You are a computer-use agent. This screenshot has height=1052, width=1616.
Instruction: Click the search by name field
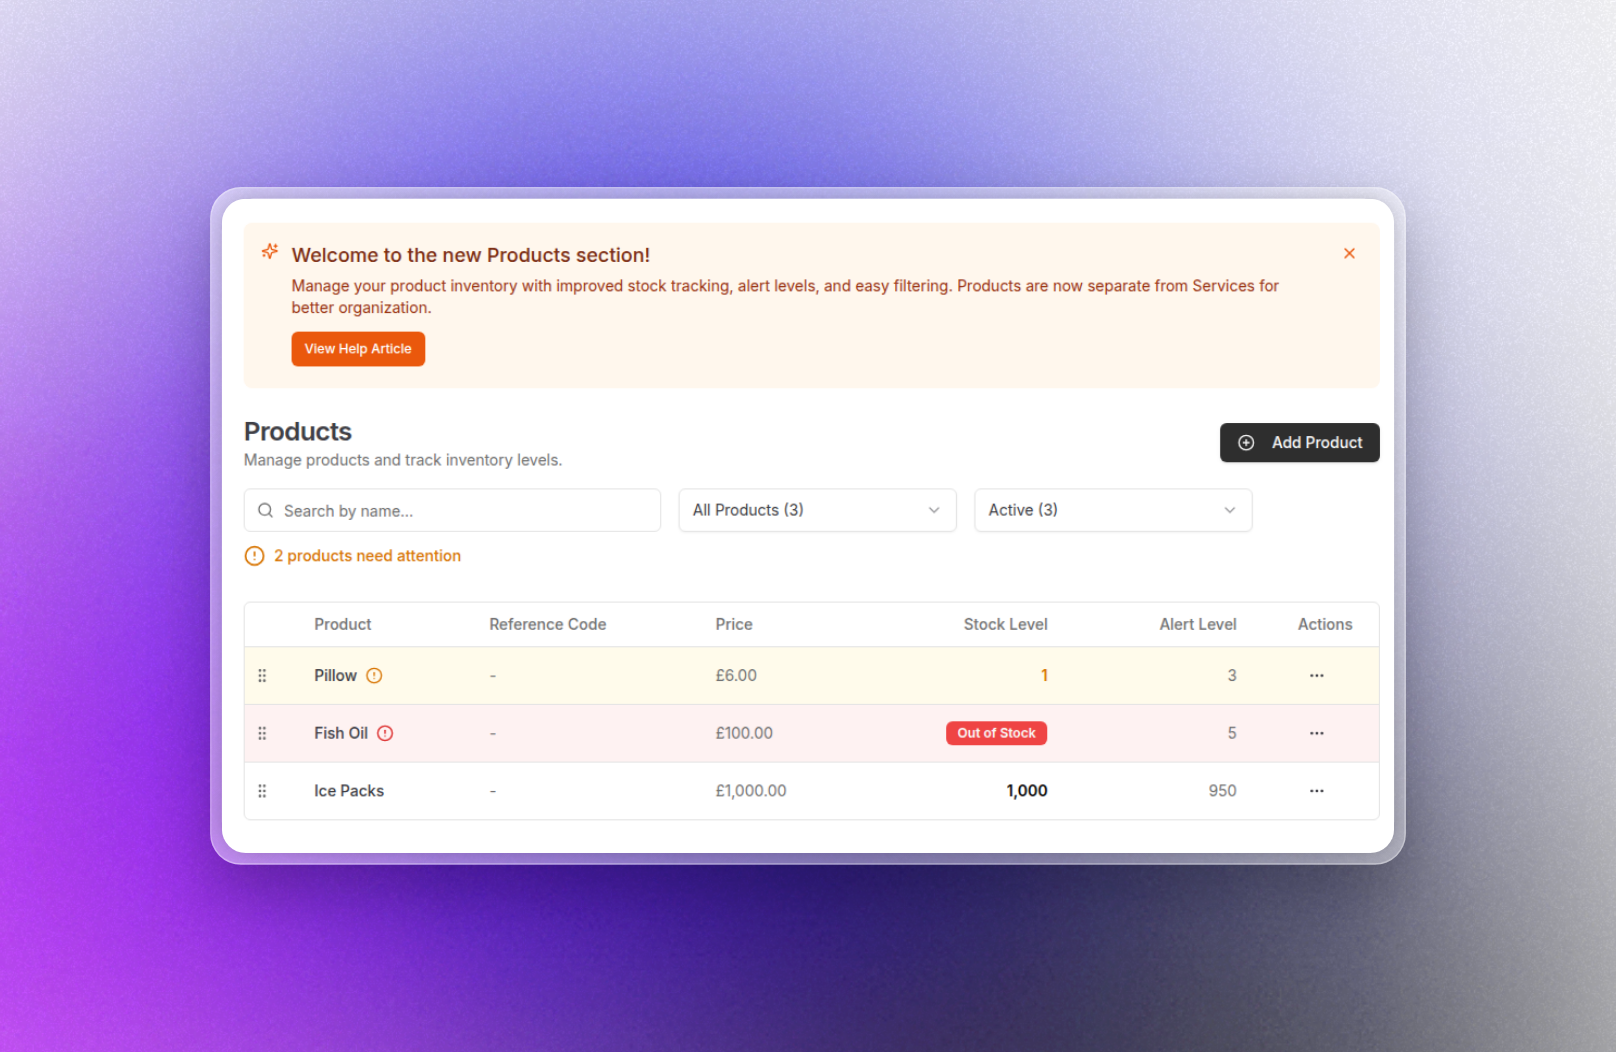pyautogui.click(x=450, y=510)
